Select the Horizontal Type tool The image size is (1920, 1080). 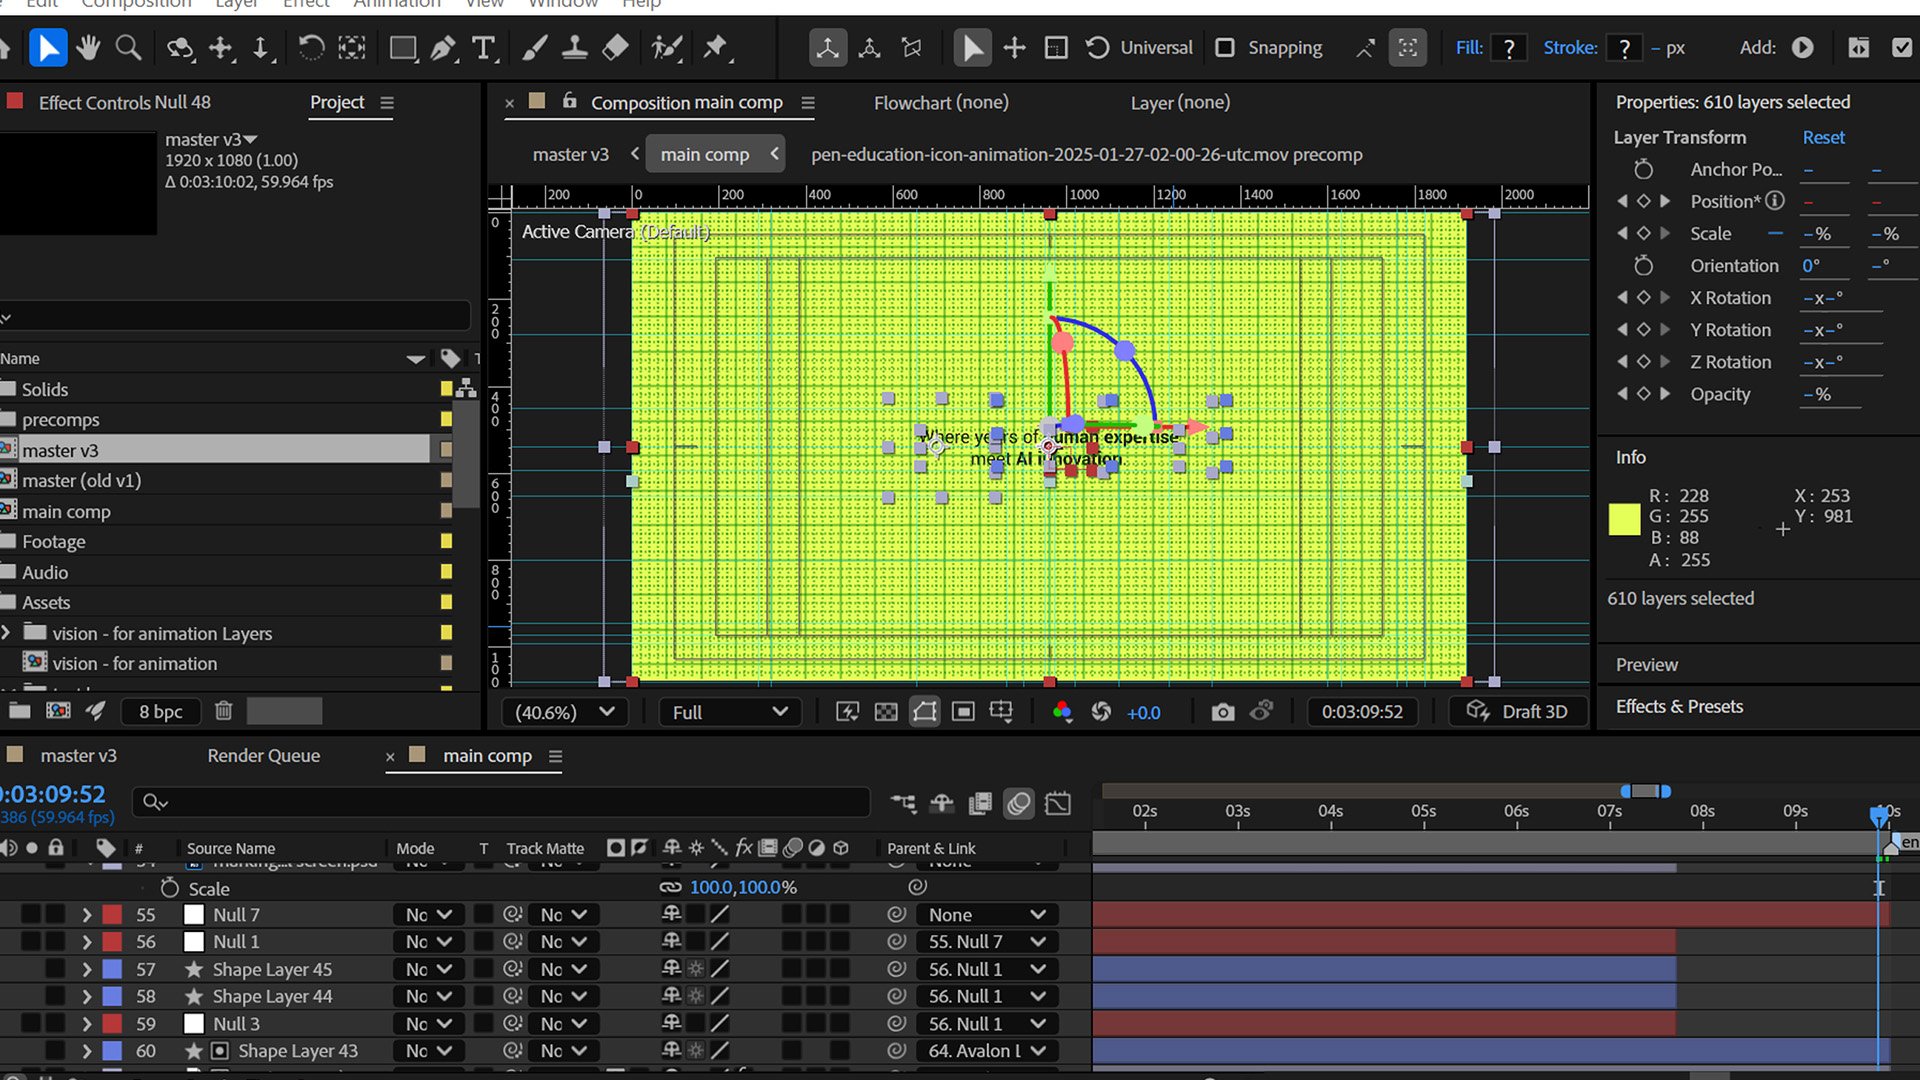[484, 47]
